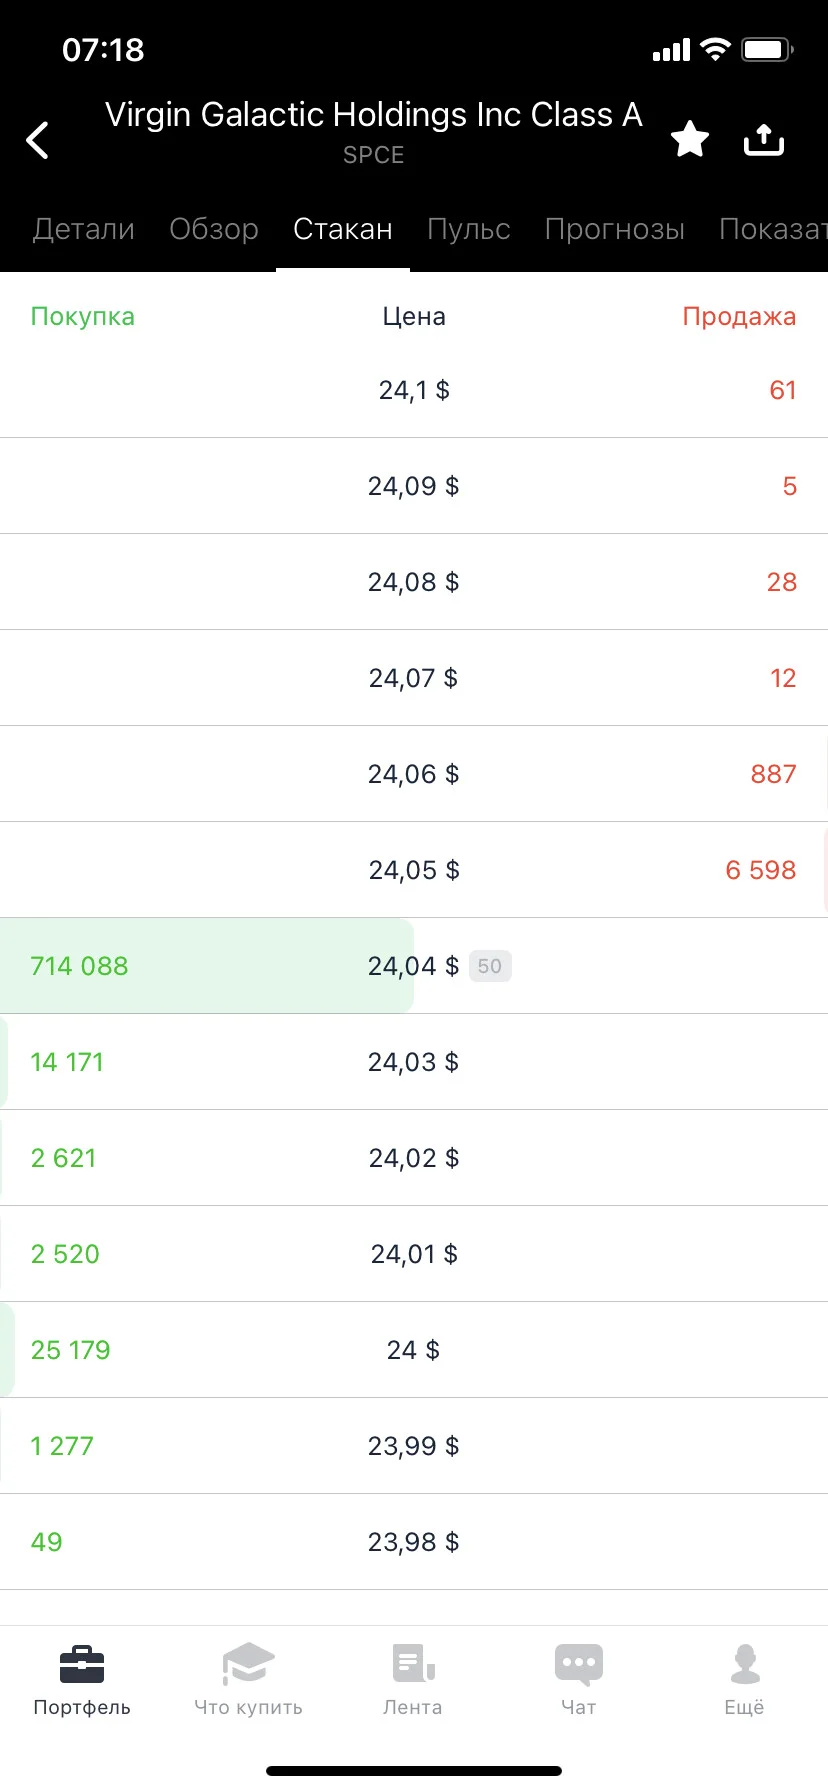This screenshot has width=828, height=1792.
Task: Open the Лента news icon
Action: [x=413, y=1664]
